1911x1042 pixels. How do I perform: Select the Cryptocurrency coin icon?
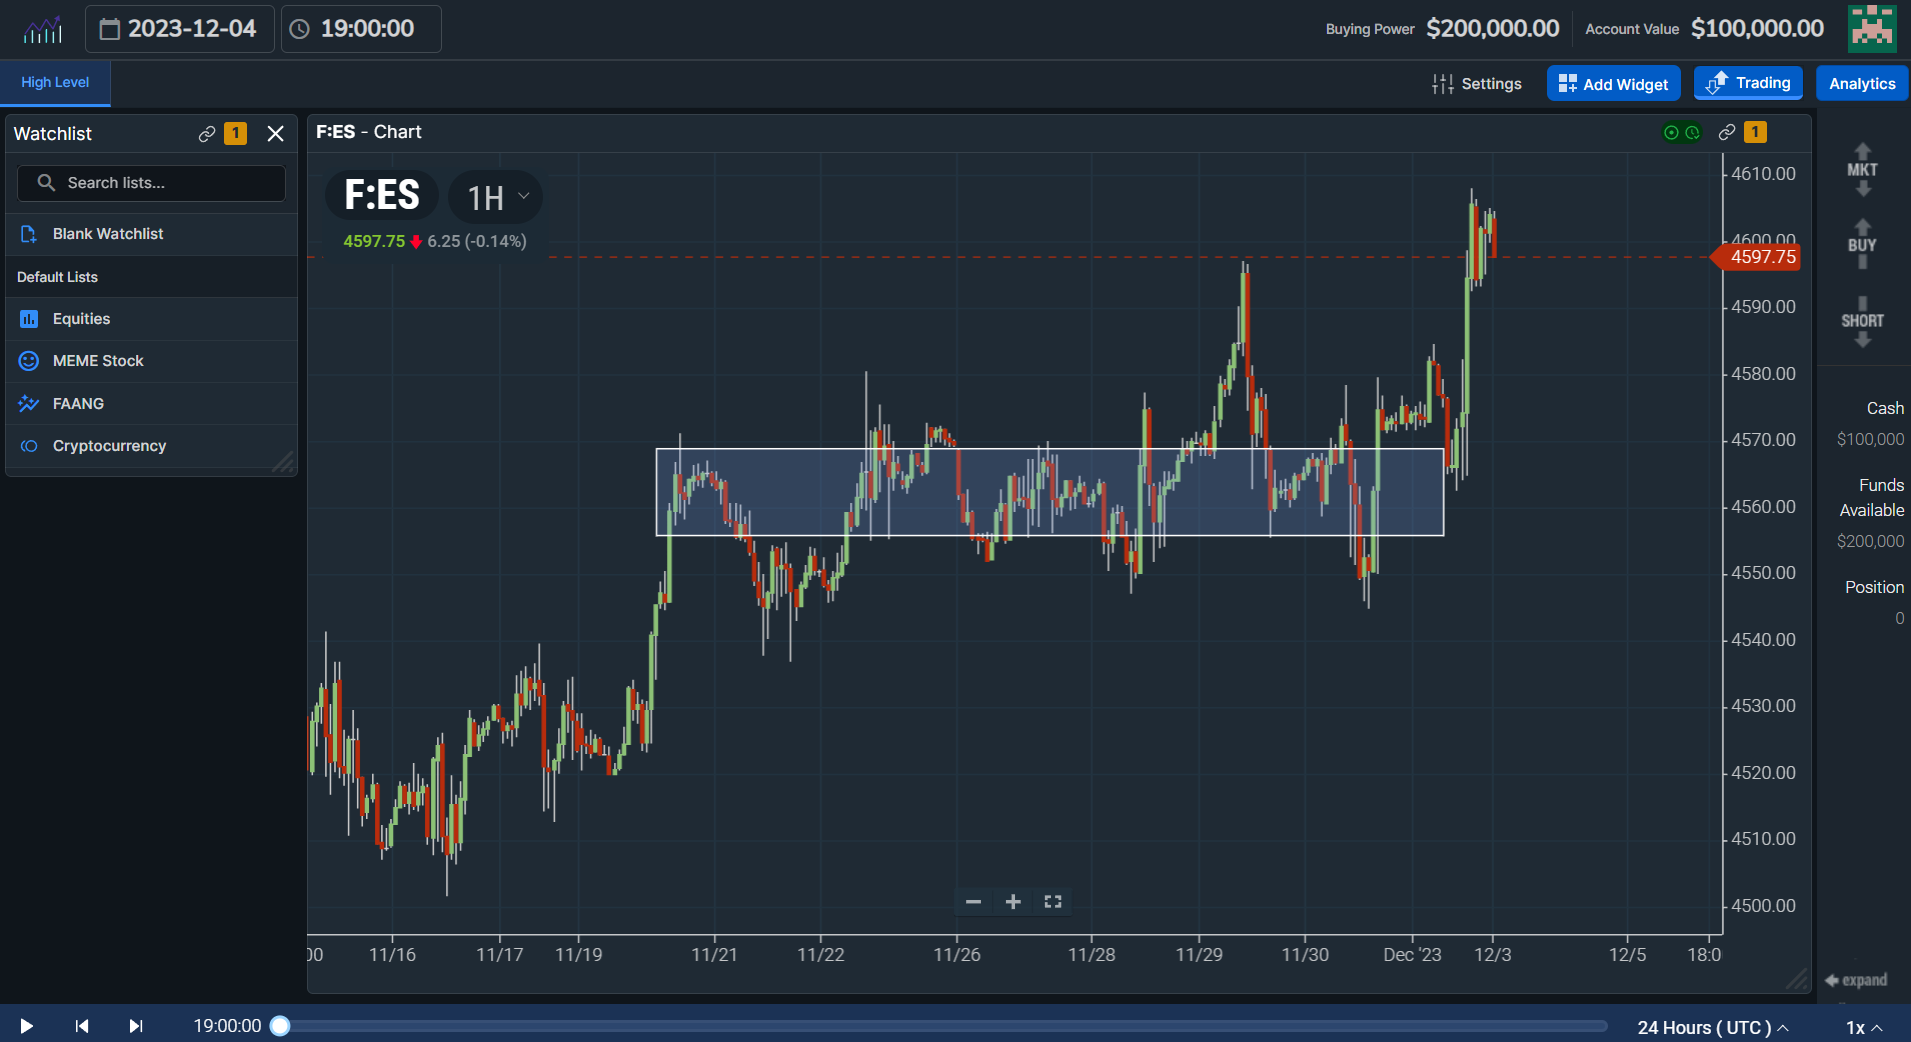[x=29, y=446]
